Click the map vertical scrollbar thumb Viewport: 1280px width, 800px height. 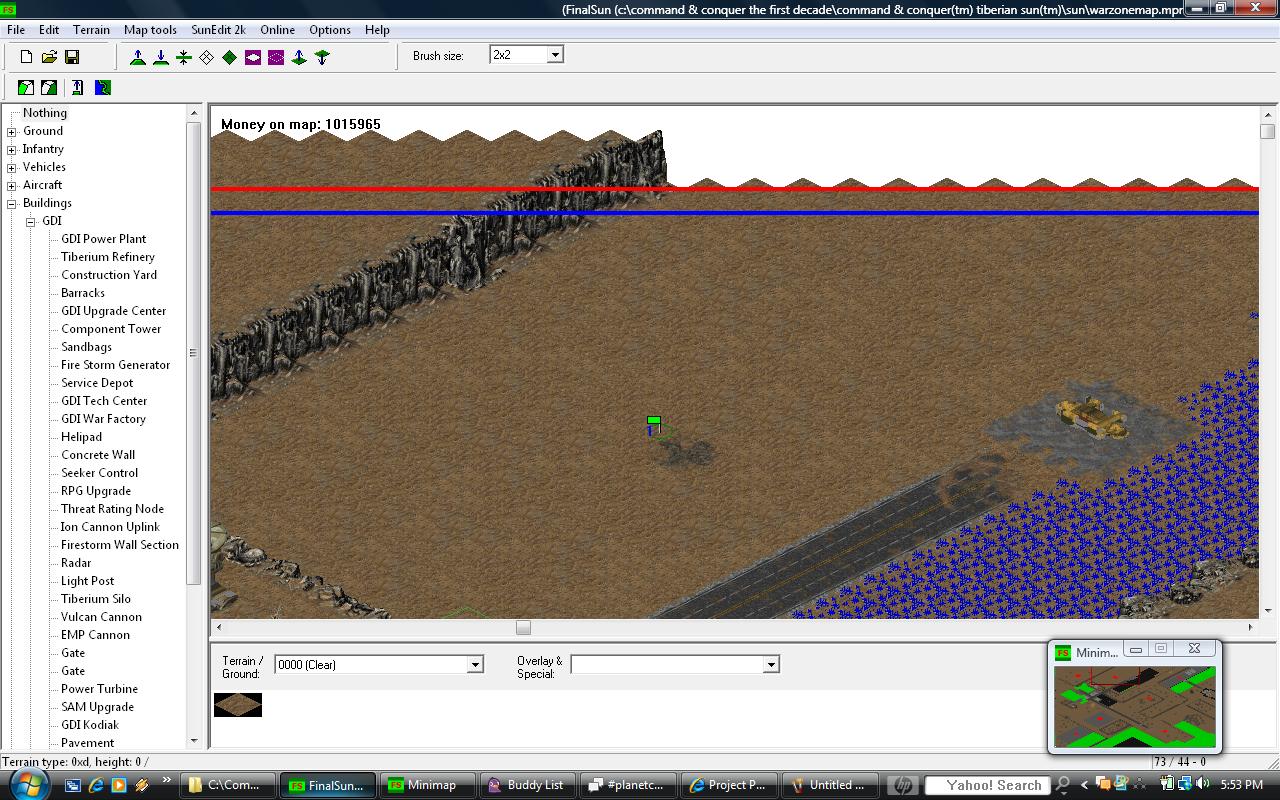click(x=1268, y=131)
